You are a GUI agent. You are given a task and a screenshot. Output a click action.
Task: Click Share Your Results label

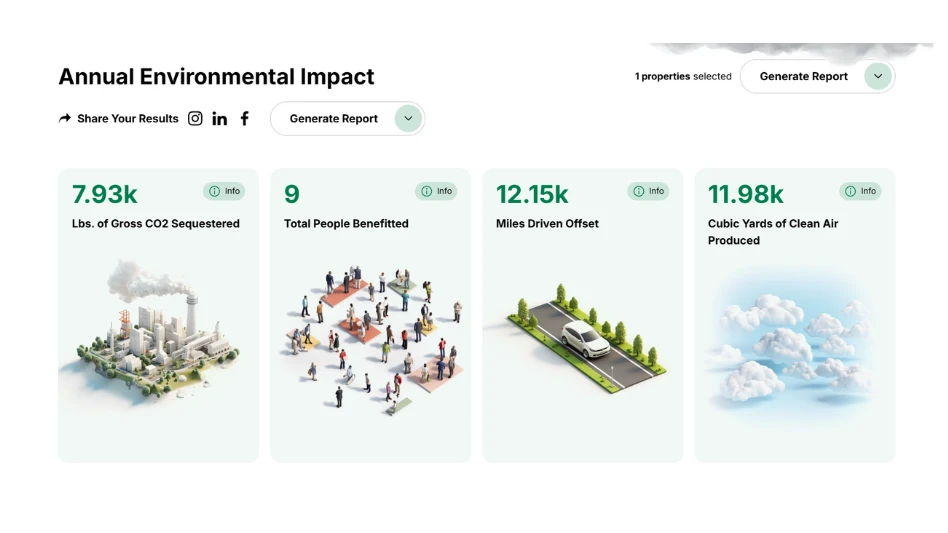(x=128, y=118)
